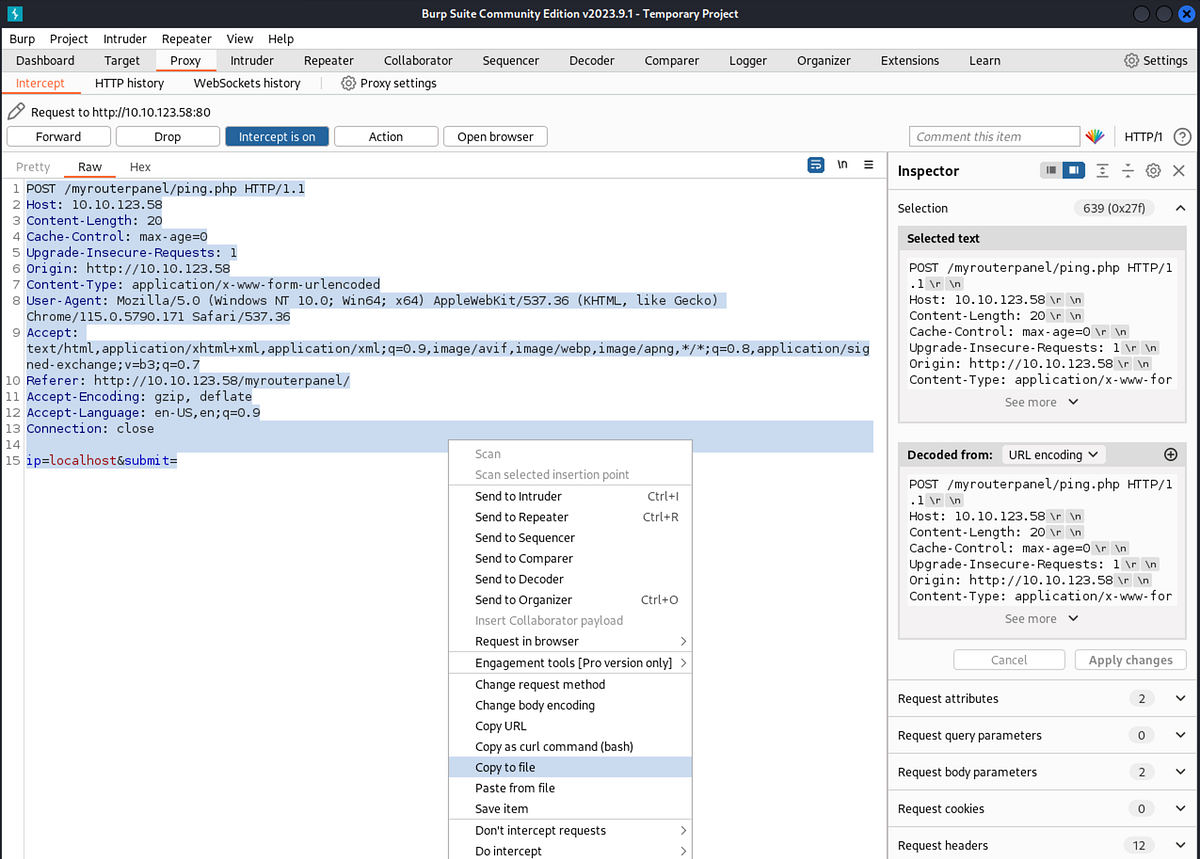Open Do intercept submenu
1200x859 pixels.
(569, 851)
